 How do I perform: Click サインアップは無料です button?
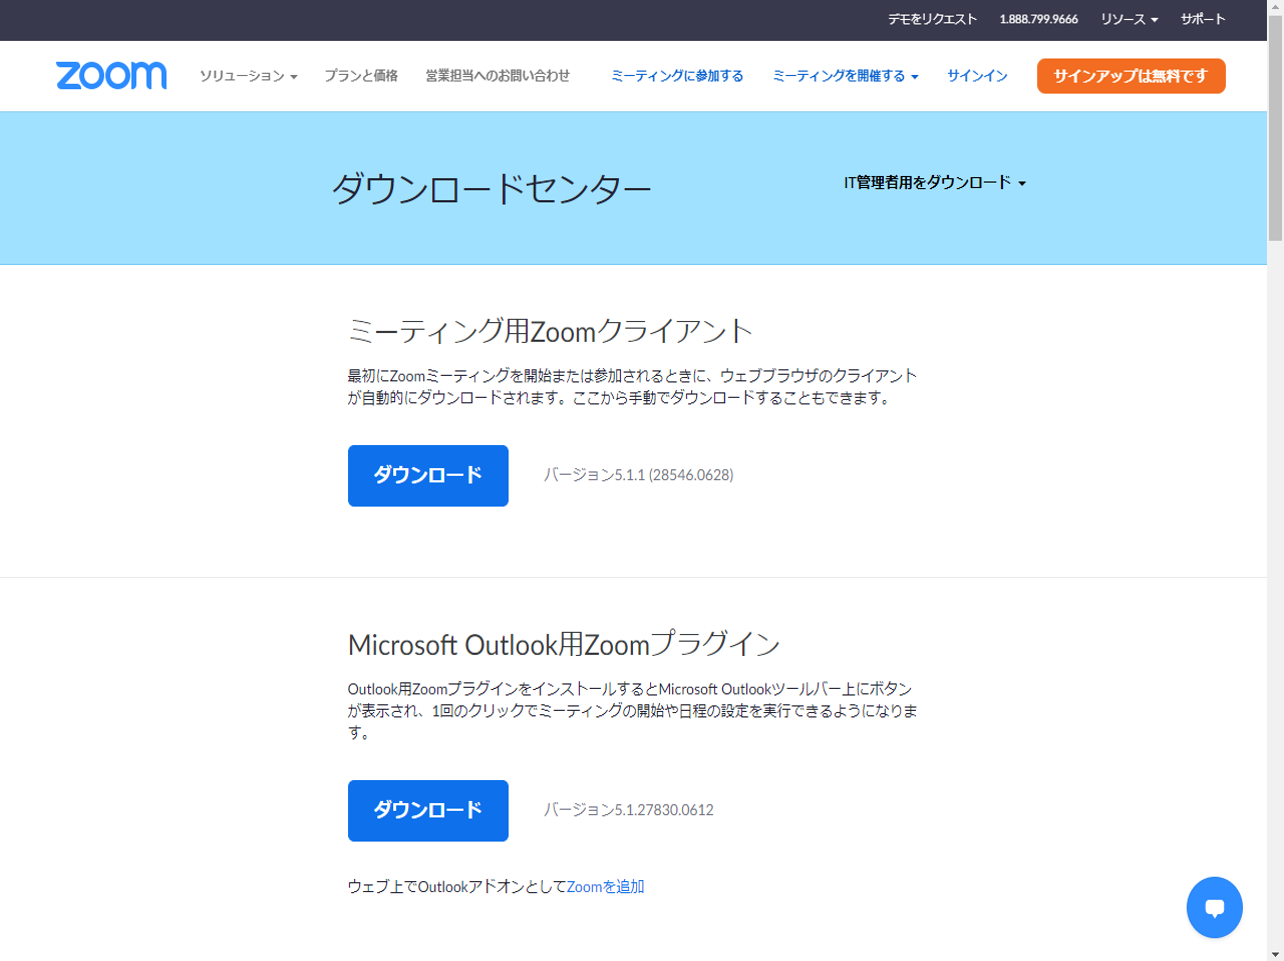[1131, 76]
